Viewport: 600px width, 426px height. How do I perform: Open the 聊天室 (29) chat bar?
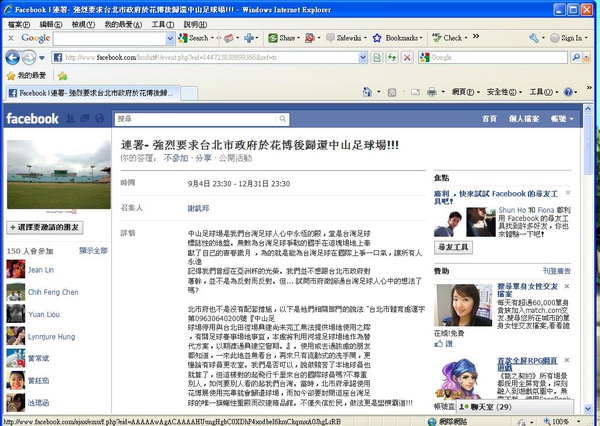[515, 406]
